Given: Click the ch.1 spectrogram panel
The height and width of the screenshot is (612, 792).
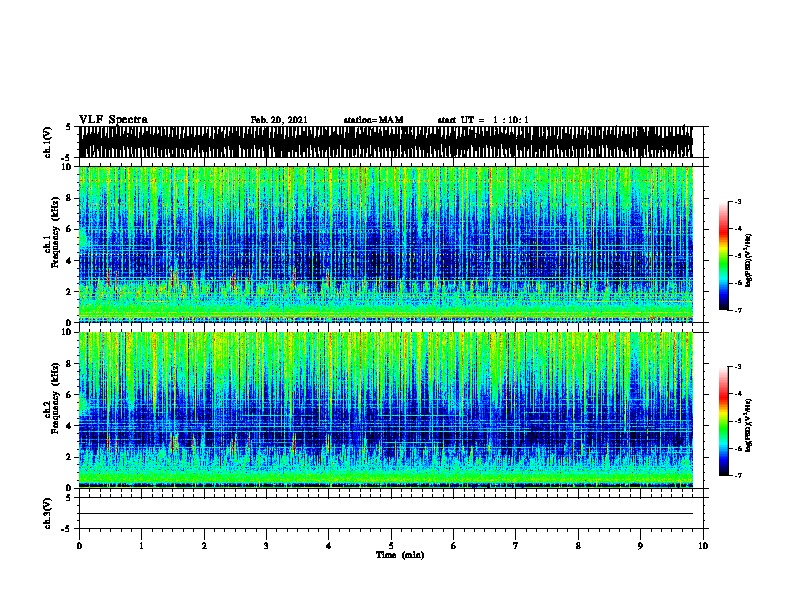Looking at the screenshot, I should pos(391,244).
